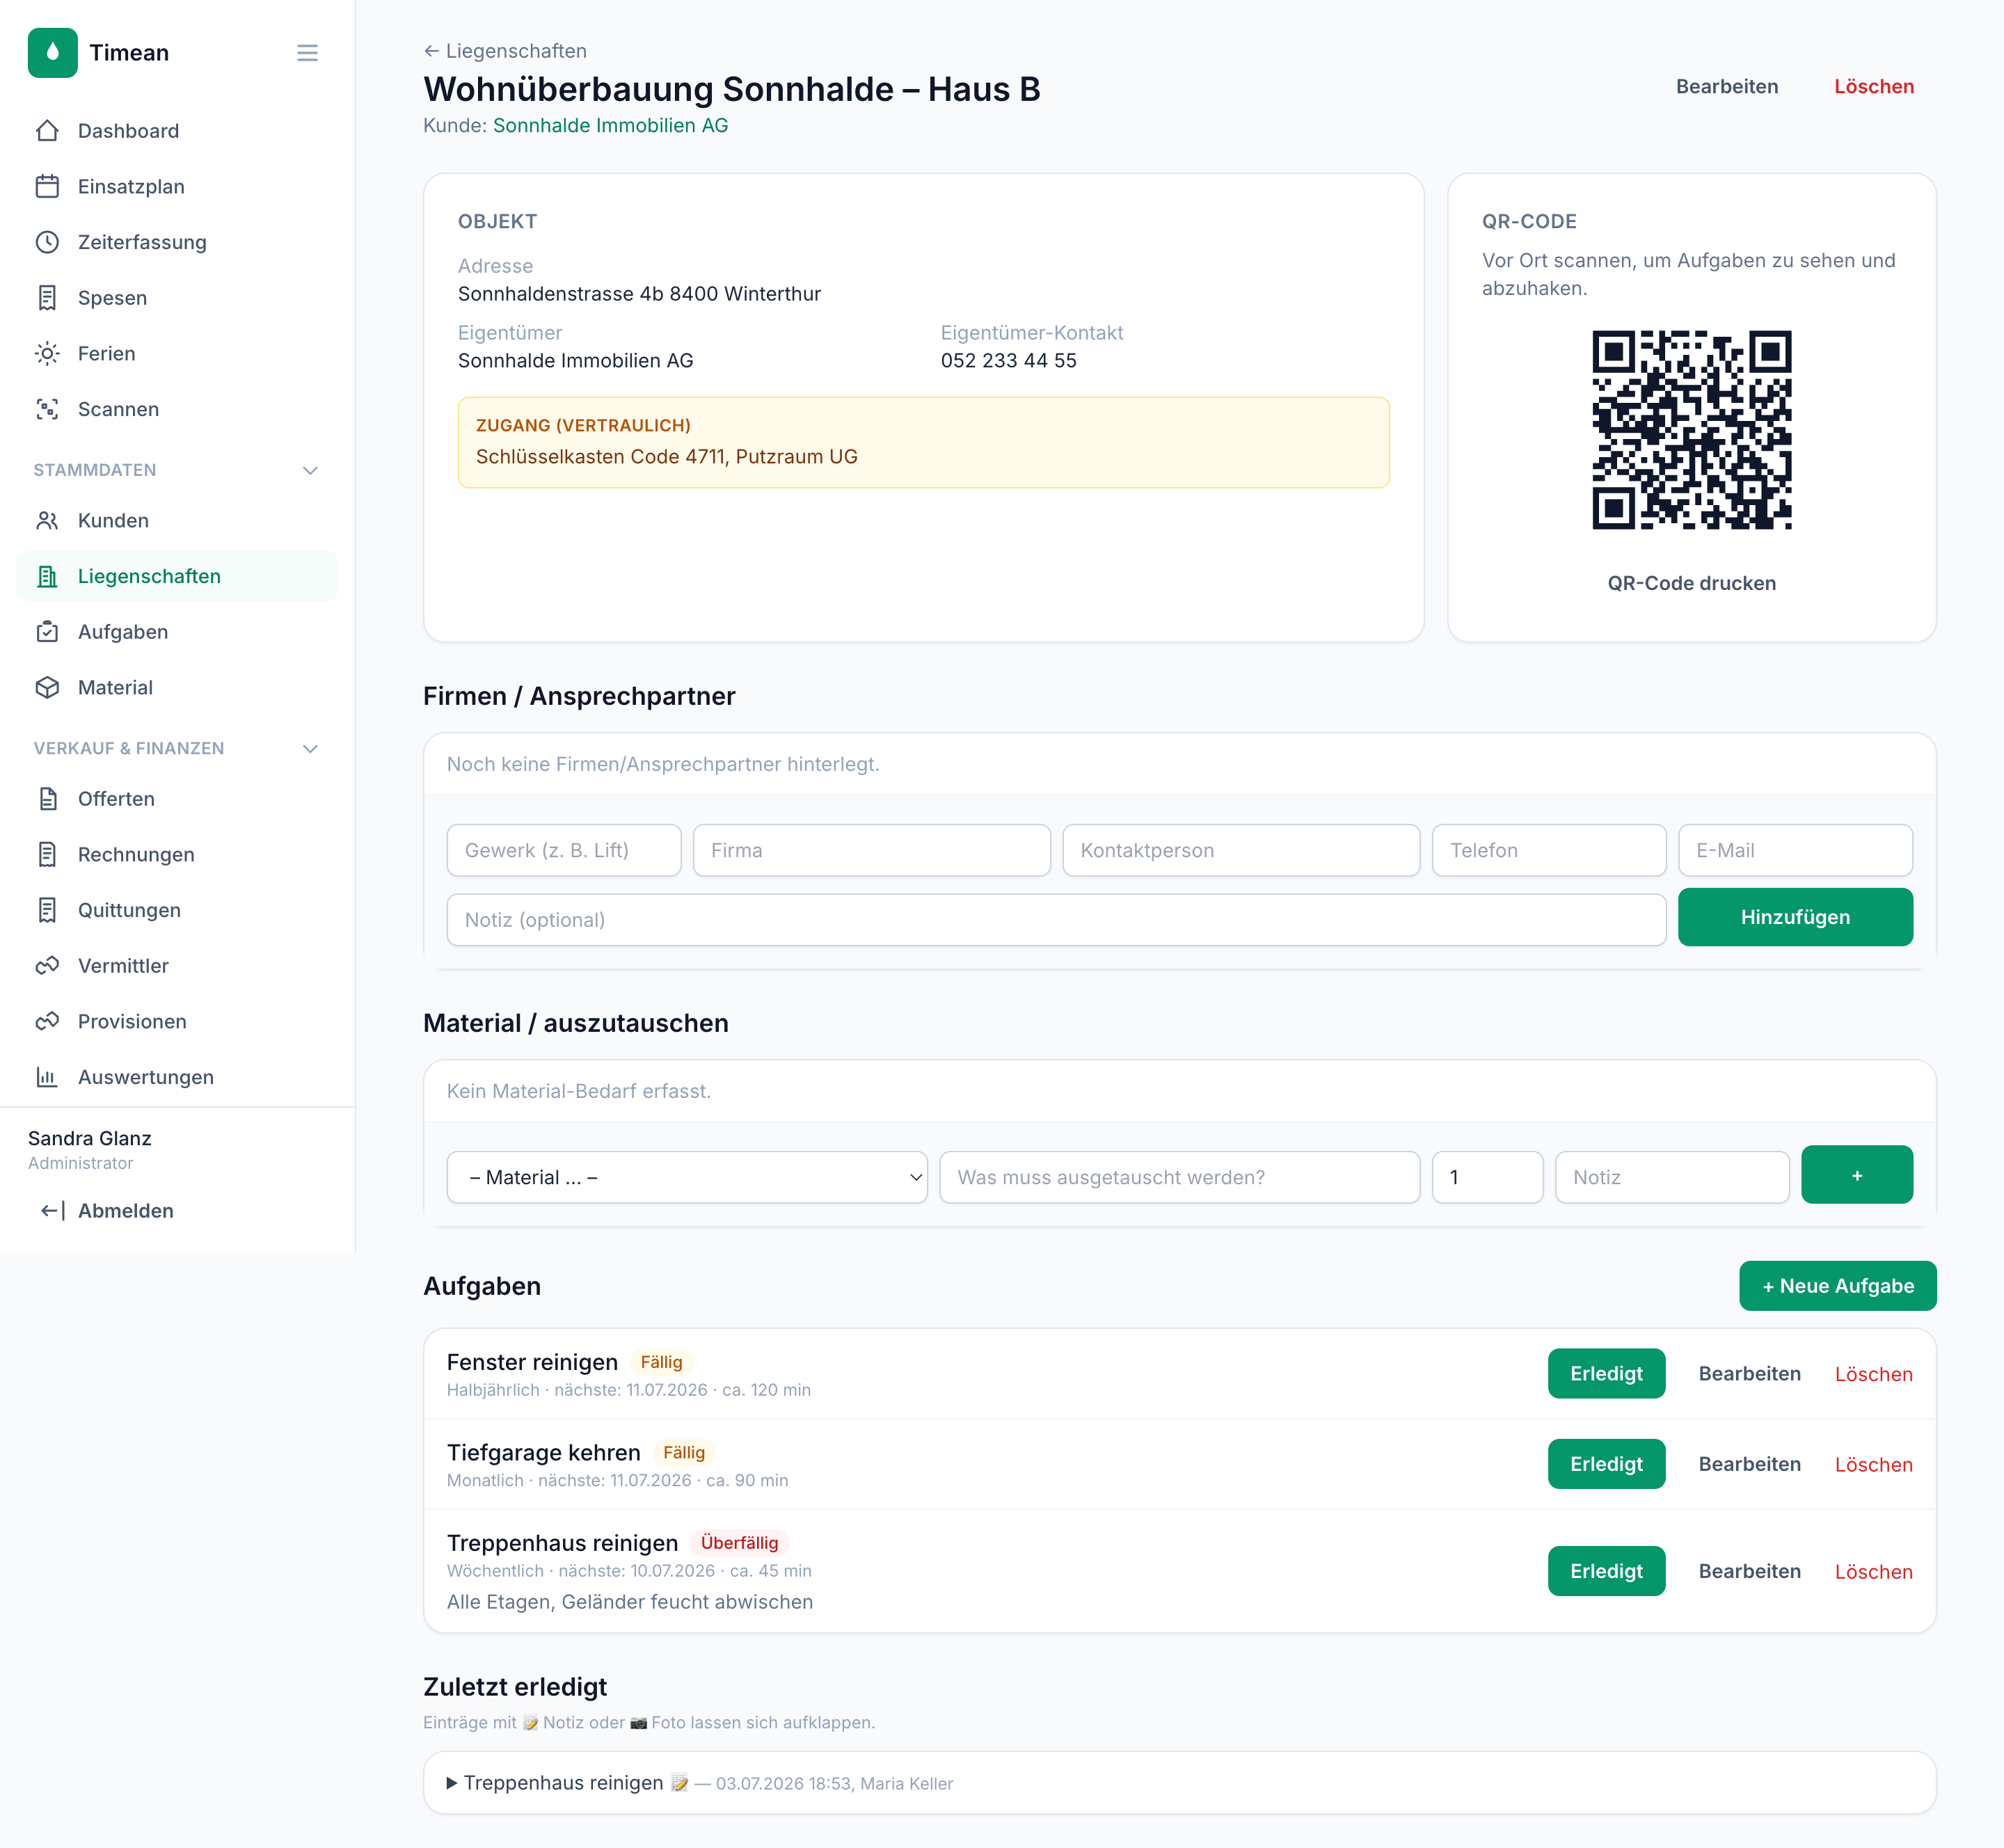Focus the Kontaktperson input field
Viewport: 2004px width, 1848px height.
click(x=1241, y=850)
